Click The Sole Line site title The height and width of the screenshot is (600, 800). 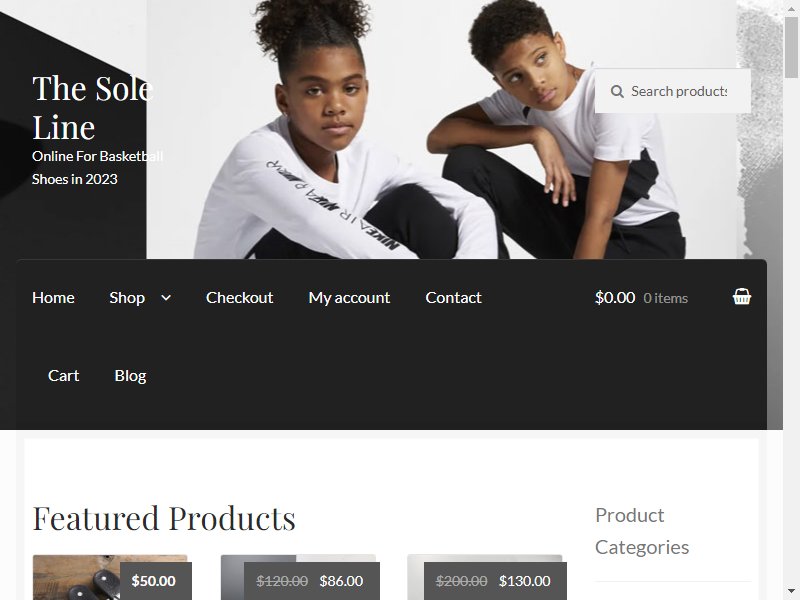pyautogui.click(x=92, y=108)
